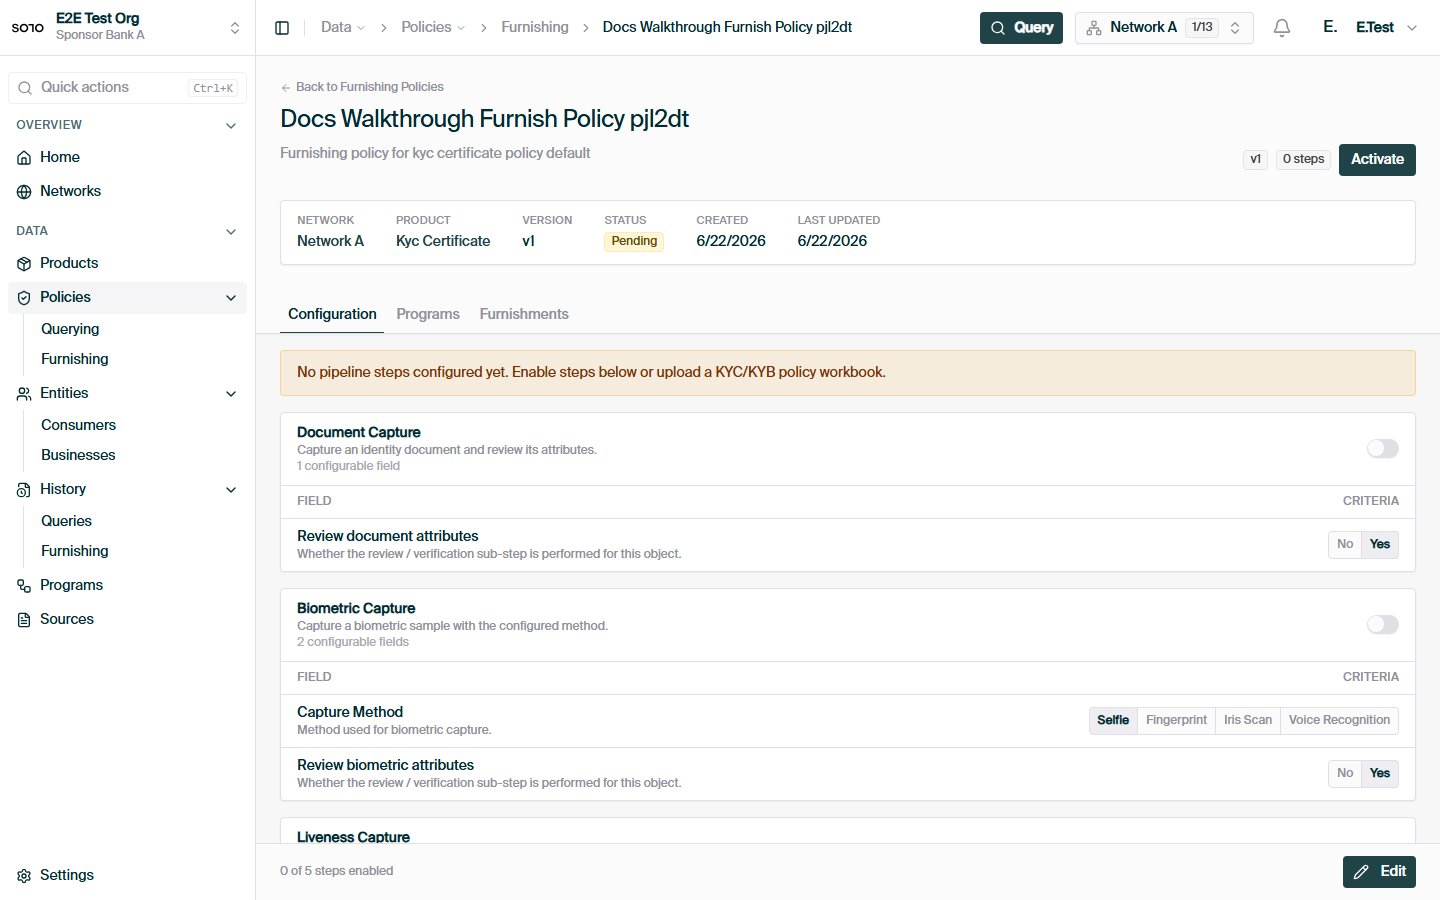Click the Pending status badge
The width and height of the screenshot is (1440, 900).
pyautogui.click(x=634, y=241)
